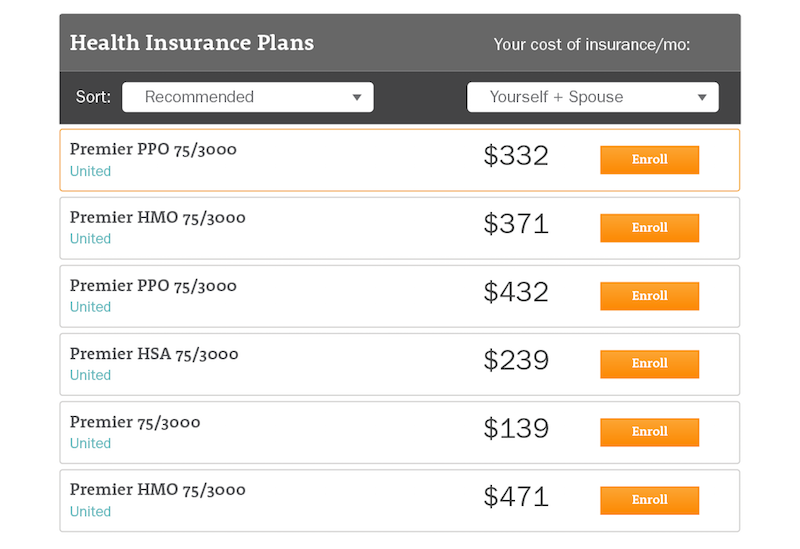Click the arrow on the Sort dropdown
The image size is (800, 549).
tap(357, 98)
